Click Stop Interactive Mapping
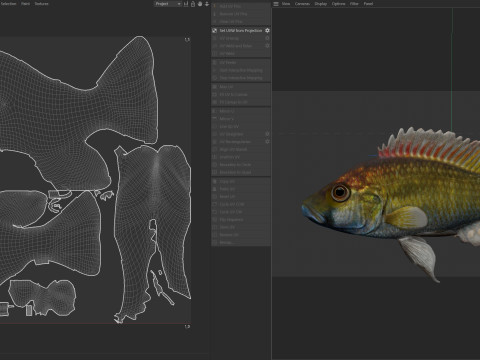Image resolution: width=480 pixels, height=360 pixels. [x=241, y=78]
